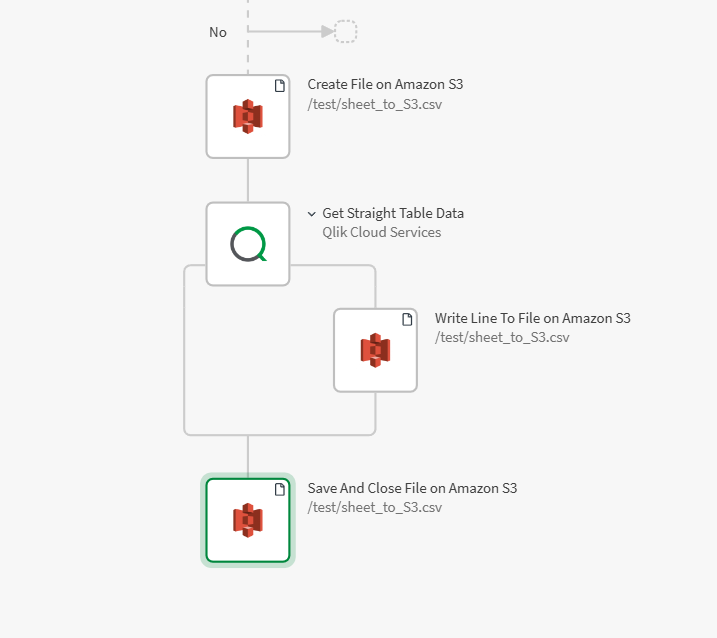Click the file icon on Save And Close block
Viewport: 717px width, 638px height.
click(280, 489)
